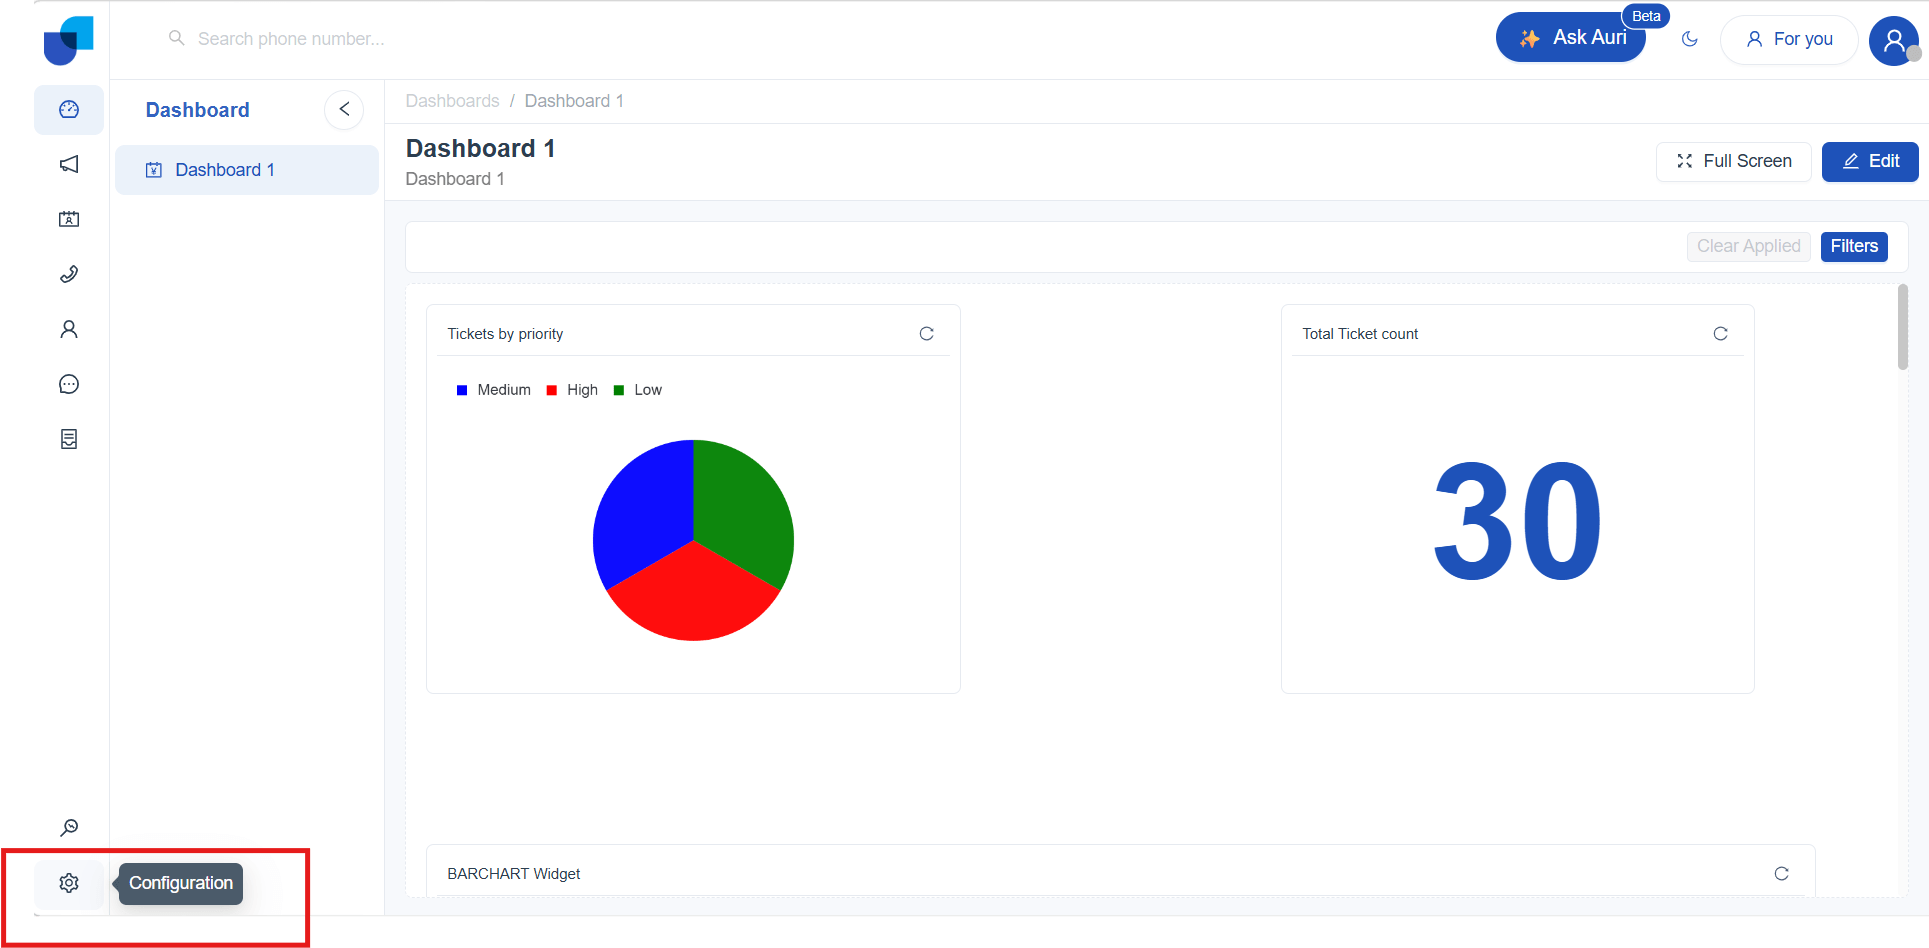
Task: Toggle dark mode with the moon icon
Action: tap(1690, 39)
